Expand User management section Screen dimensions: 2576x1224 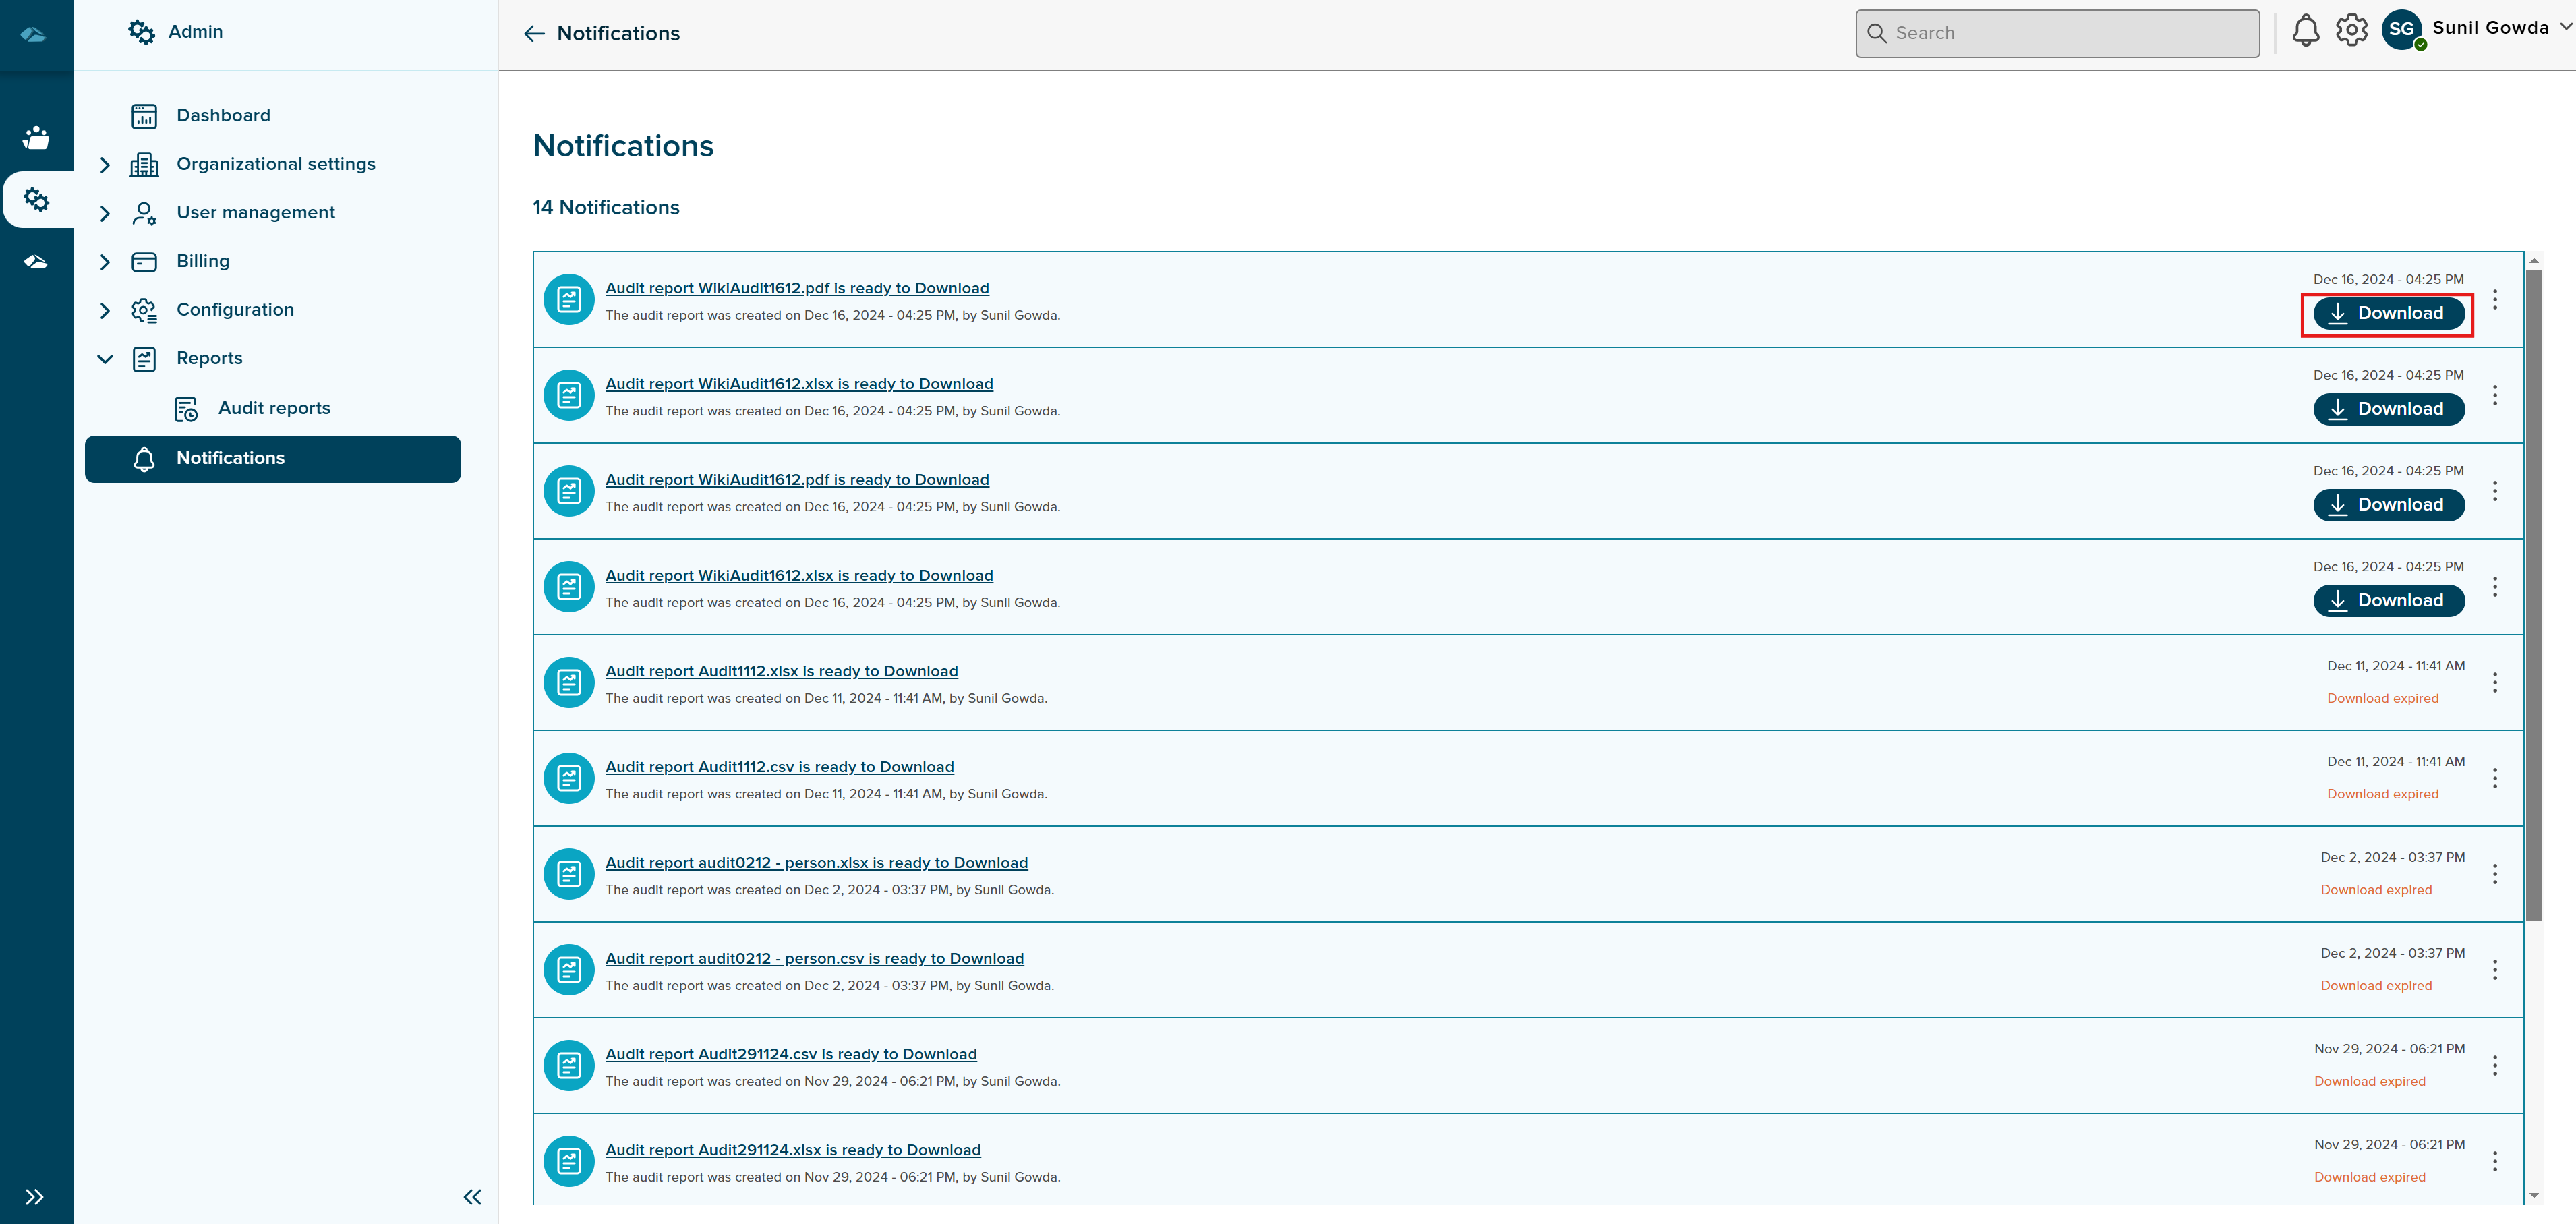point(105,213)
